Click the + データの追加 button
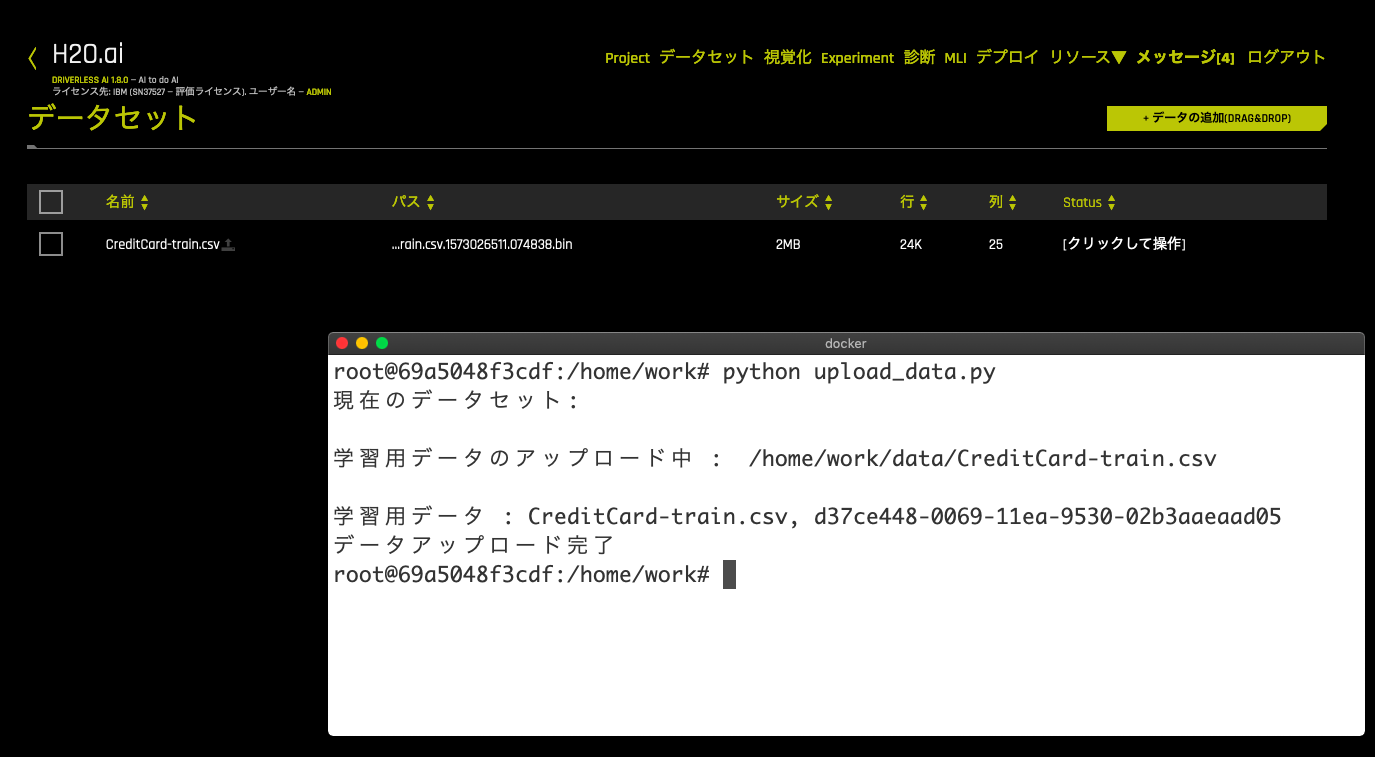 [1216, 118]
